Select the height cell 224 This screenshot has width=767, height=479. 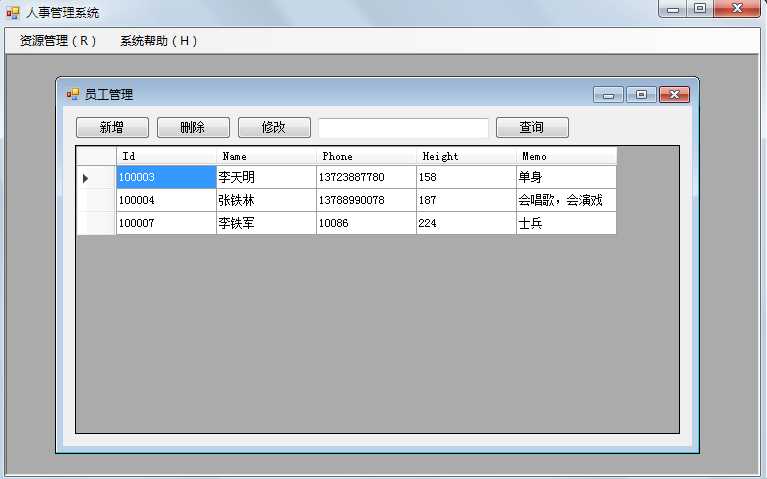point(466,223)
